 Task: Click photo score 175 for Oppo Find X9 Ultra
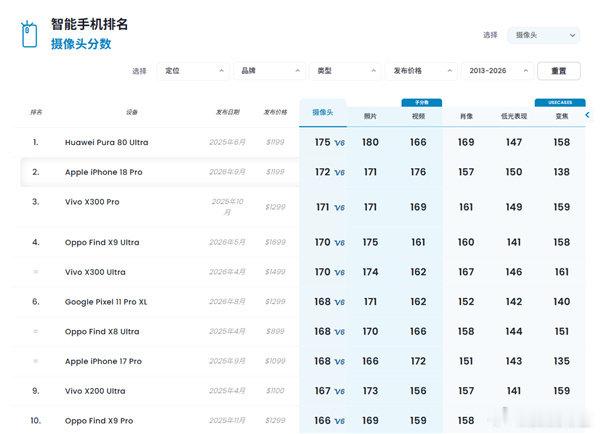point(370,243)
